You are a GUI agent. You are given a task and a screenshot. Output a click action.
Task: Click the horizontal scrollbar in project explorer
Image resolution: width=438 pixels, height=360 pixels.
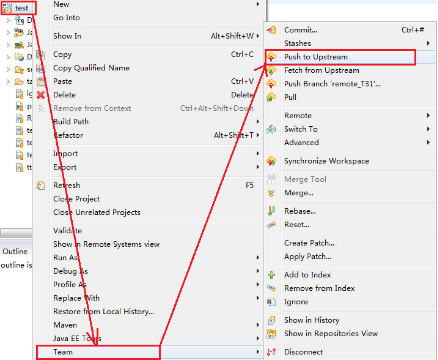pyautogui.click(x=16, y=232)
